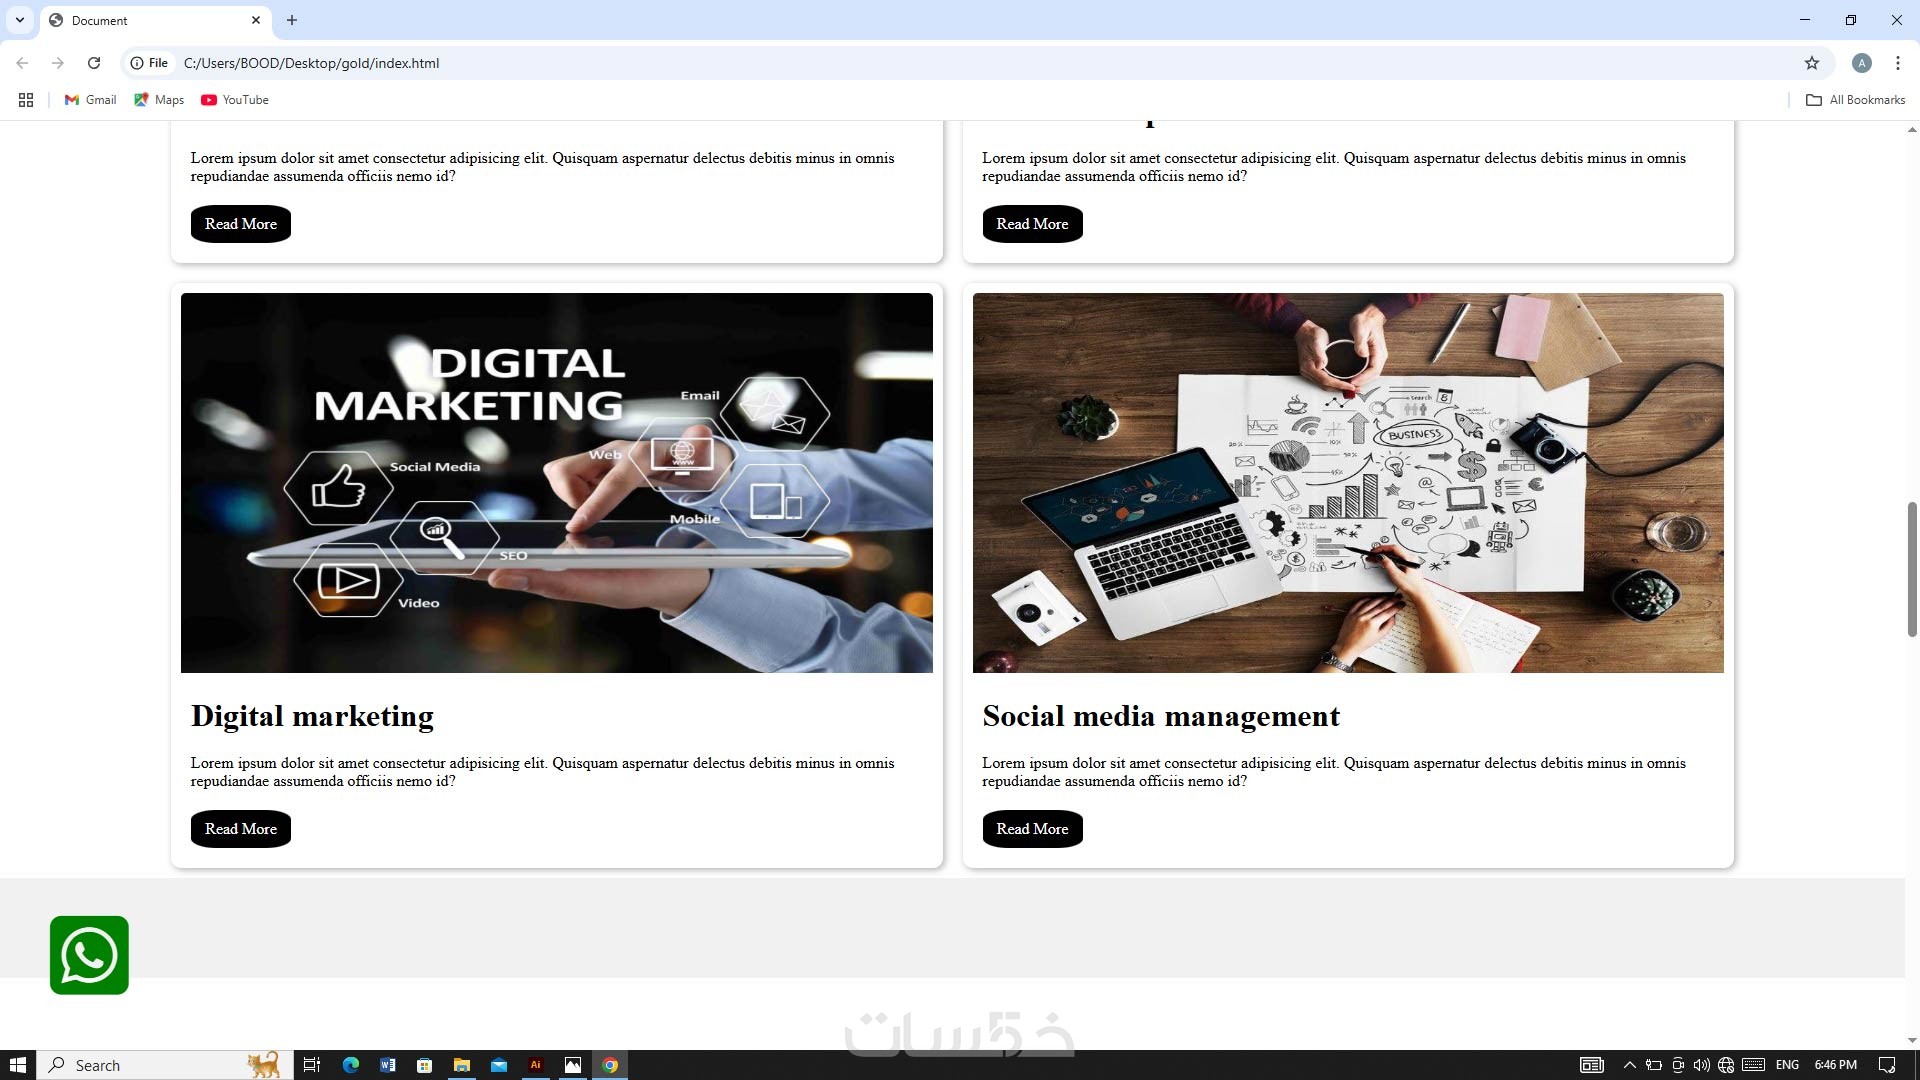Launch Adobe Illustrator from taskbar
The width and height of the screenshot is (1920, 1080).
[535, 1065]
